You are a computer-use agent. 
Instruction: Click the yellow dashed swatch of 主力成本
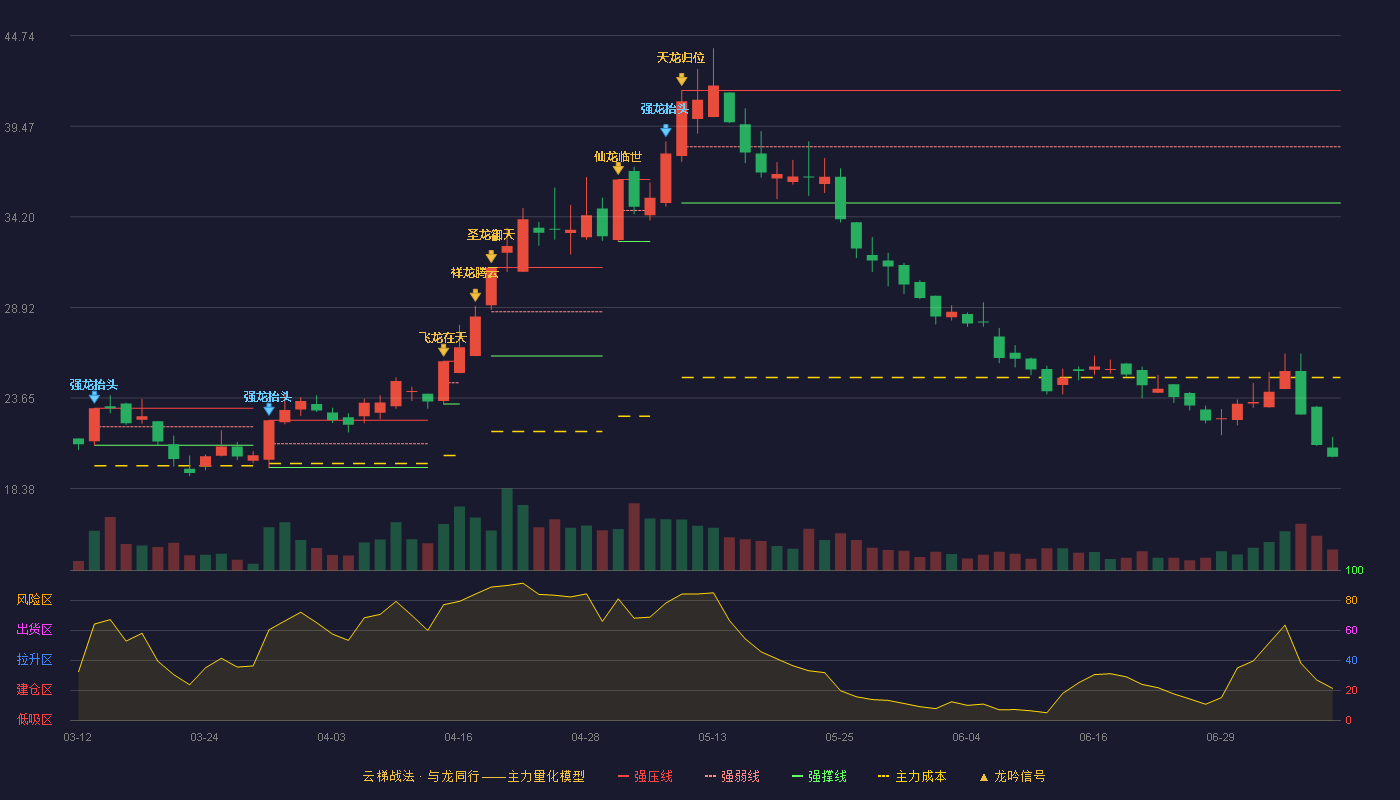(883, 776)
